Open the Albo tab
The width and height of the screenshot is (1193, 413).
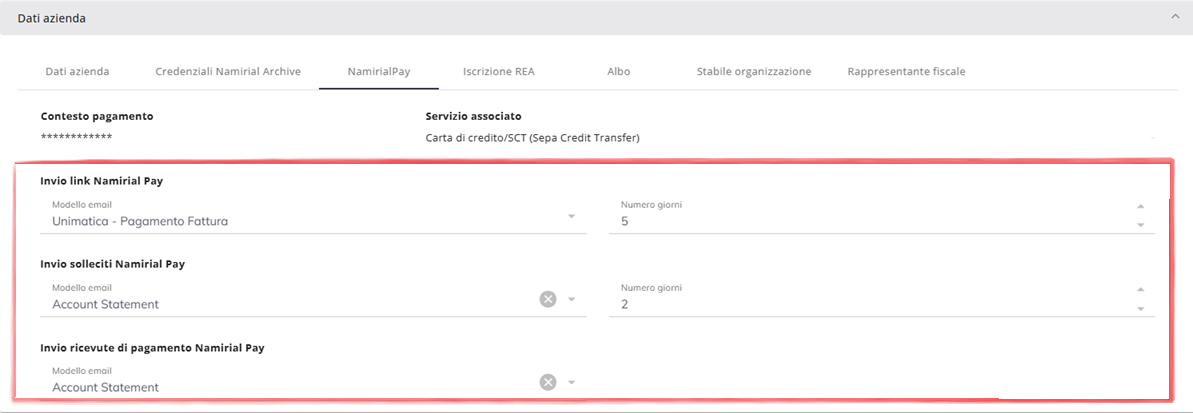(x=618, y=72)
